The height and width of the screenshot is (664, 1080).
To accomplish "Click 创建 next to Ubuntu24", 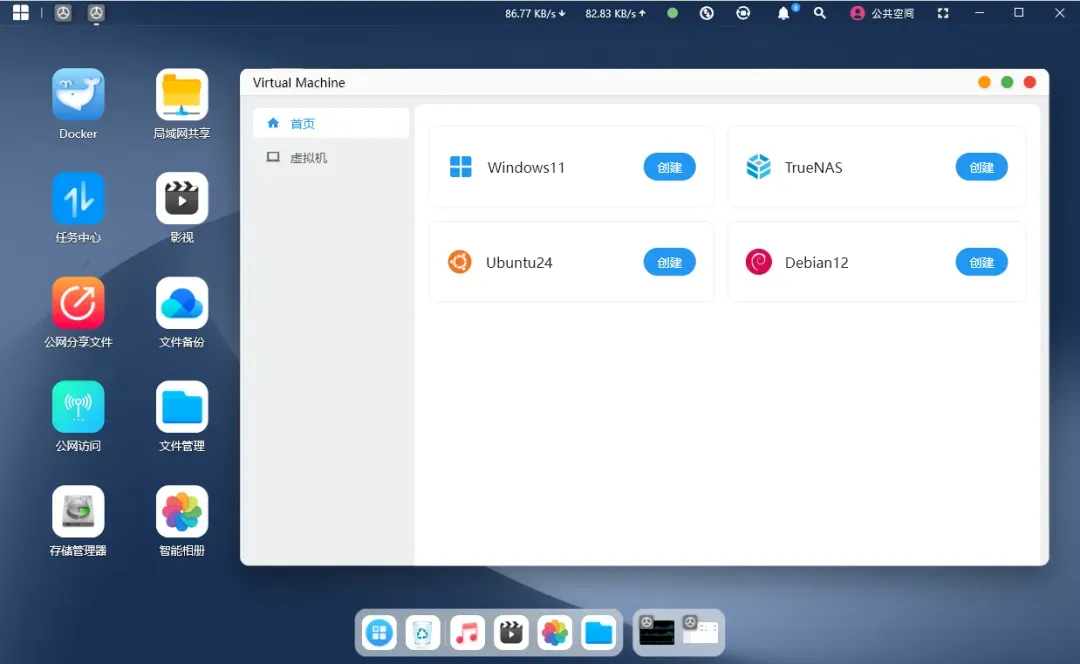I will (x=669, y=263).
